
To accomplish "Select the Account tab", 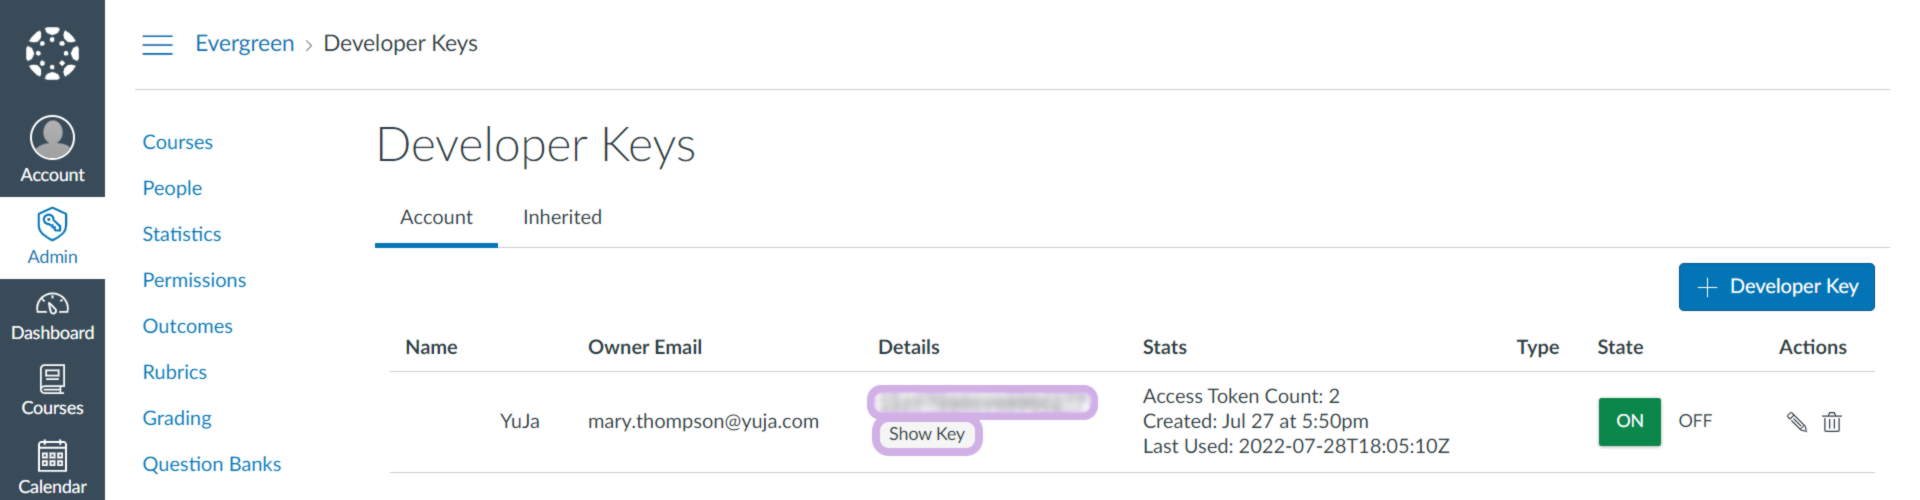I will pyautogui.click(x=436, y=217).
